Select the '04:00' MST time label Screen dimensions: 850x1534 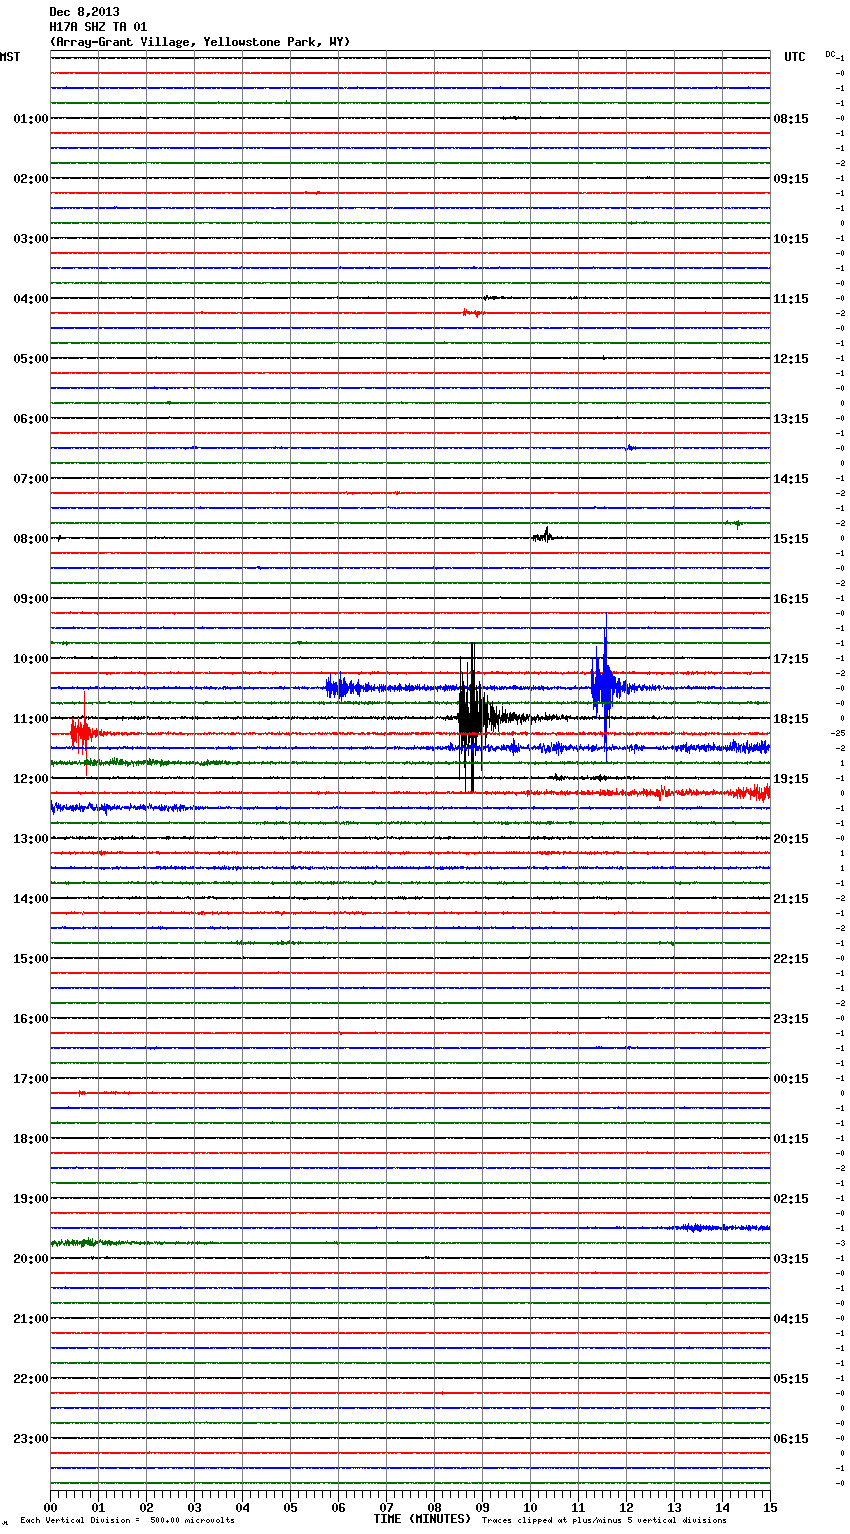(31, 299)
